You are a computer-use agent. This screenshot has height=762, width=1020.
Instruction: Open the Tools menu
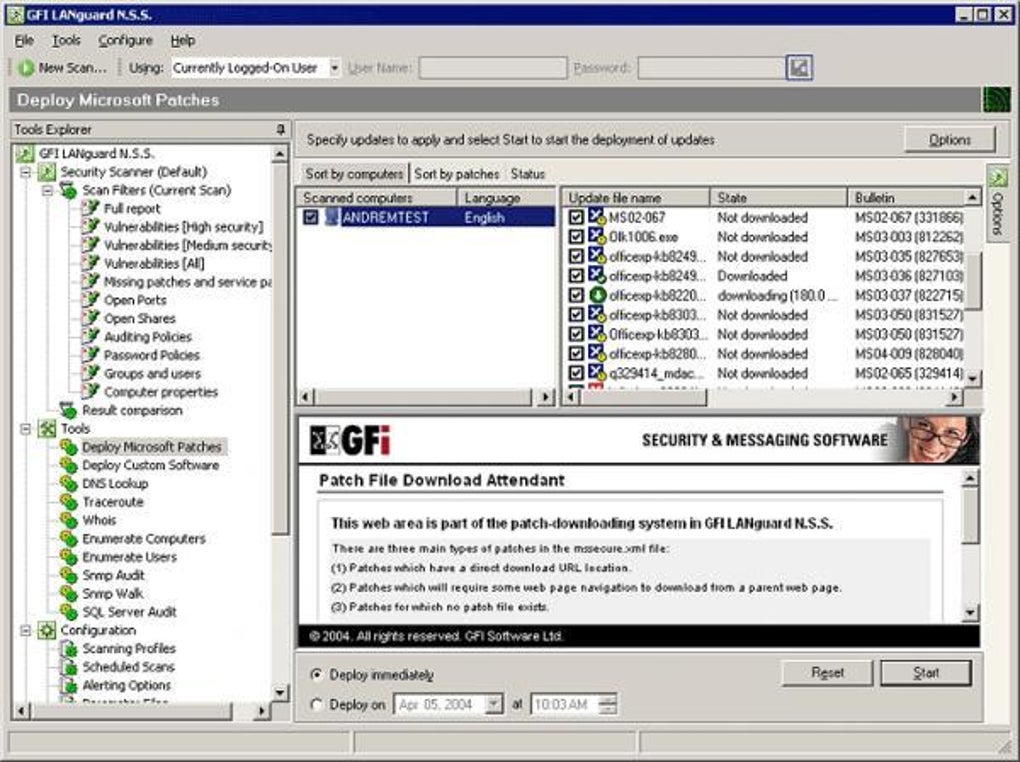[66, 40]
